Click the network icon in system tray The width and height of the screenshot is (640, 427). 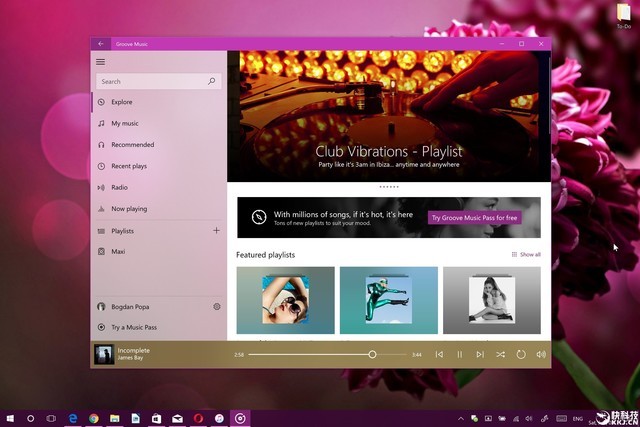coord(516,418)
